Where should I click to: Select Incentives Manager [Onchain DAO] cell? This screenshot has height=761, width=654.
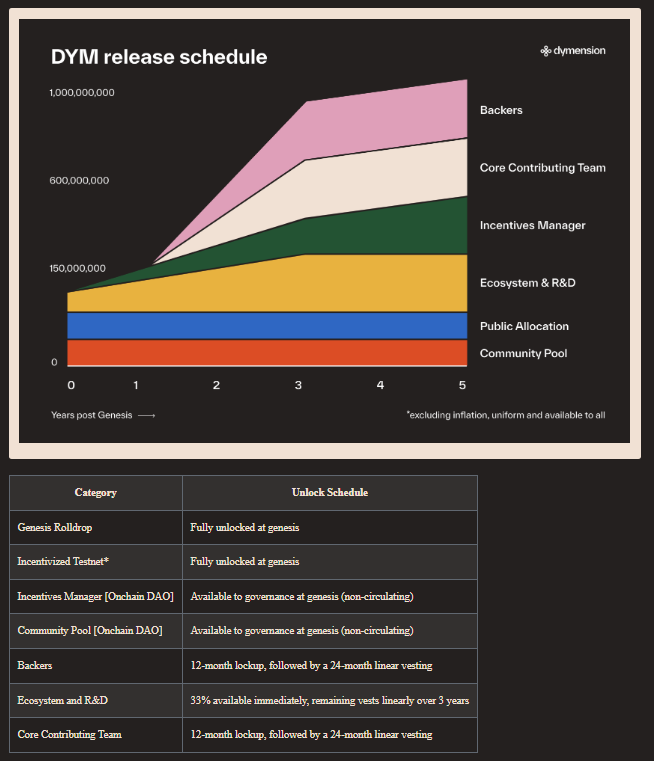(x=96, y=596)
